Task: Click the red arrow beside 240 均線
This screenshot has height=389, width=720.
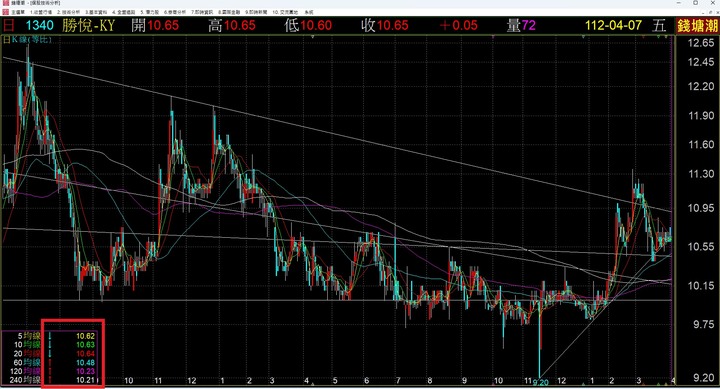Action: pos(49,380)
